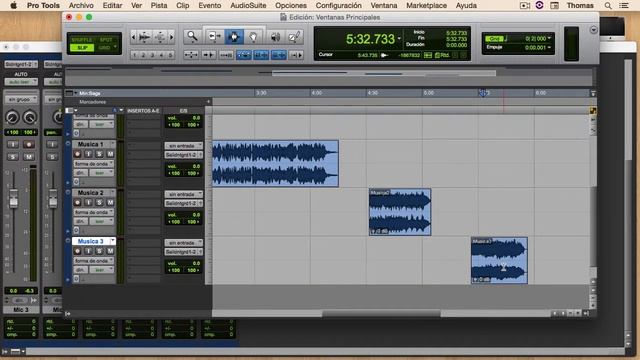The height and width of the screenshot is (360, 640).
Task: Enable SPOT edit mode
Action: click(x=106, y=40)
